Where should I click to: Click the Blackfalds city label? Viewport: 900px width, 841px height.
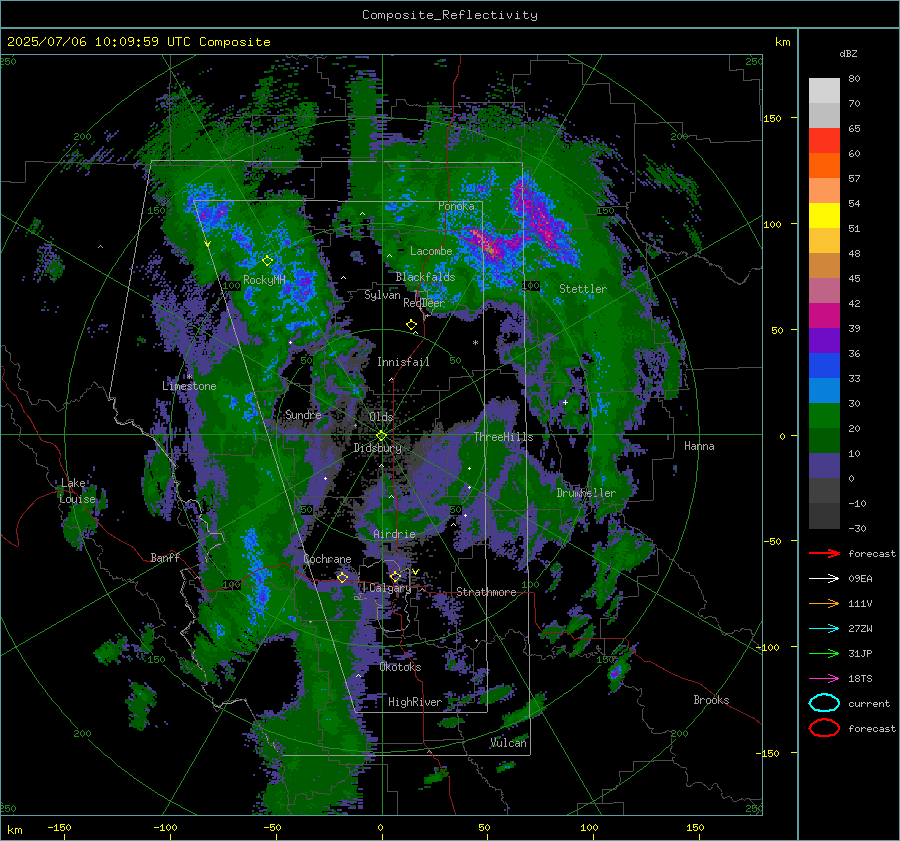425,277
